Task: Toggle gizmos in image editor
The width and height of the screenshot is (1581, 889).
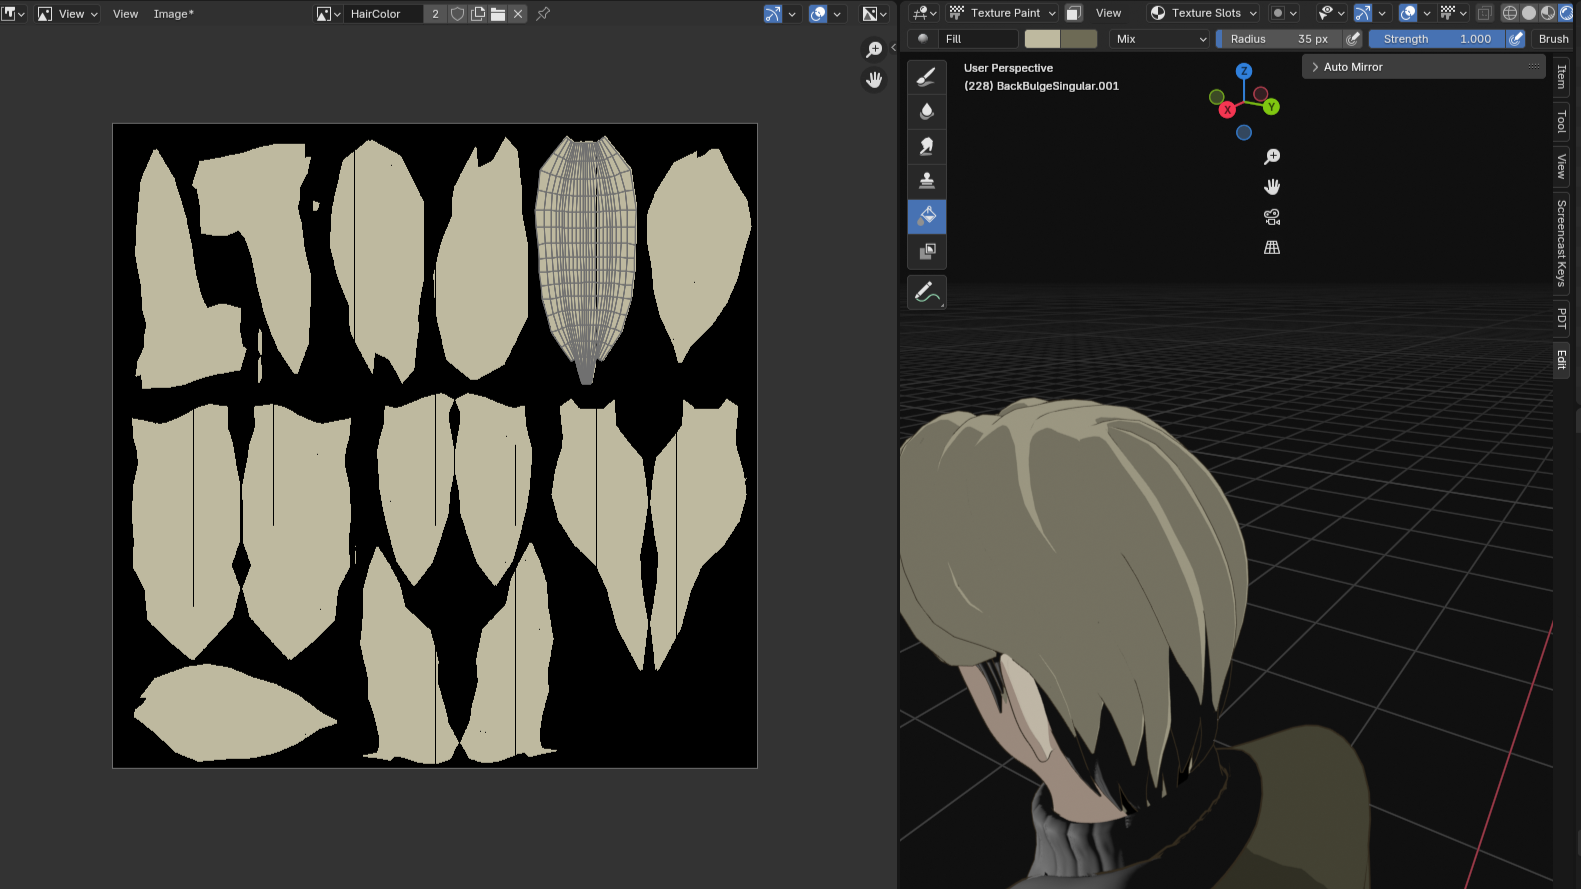Action: tap(773, 14)
